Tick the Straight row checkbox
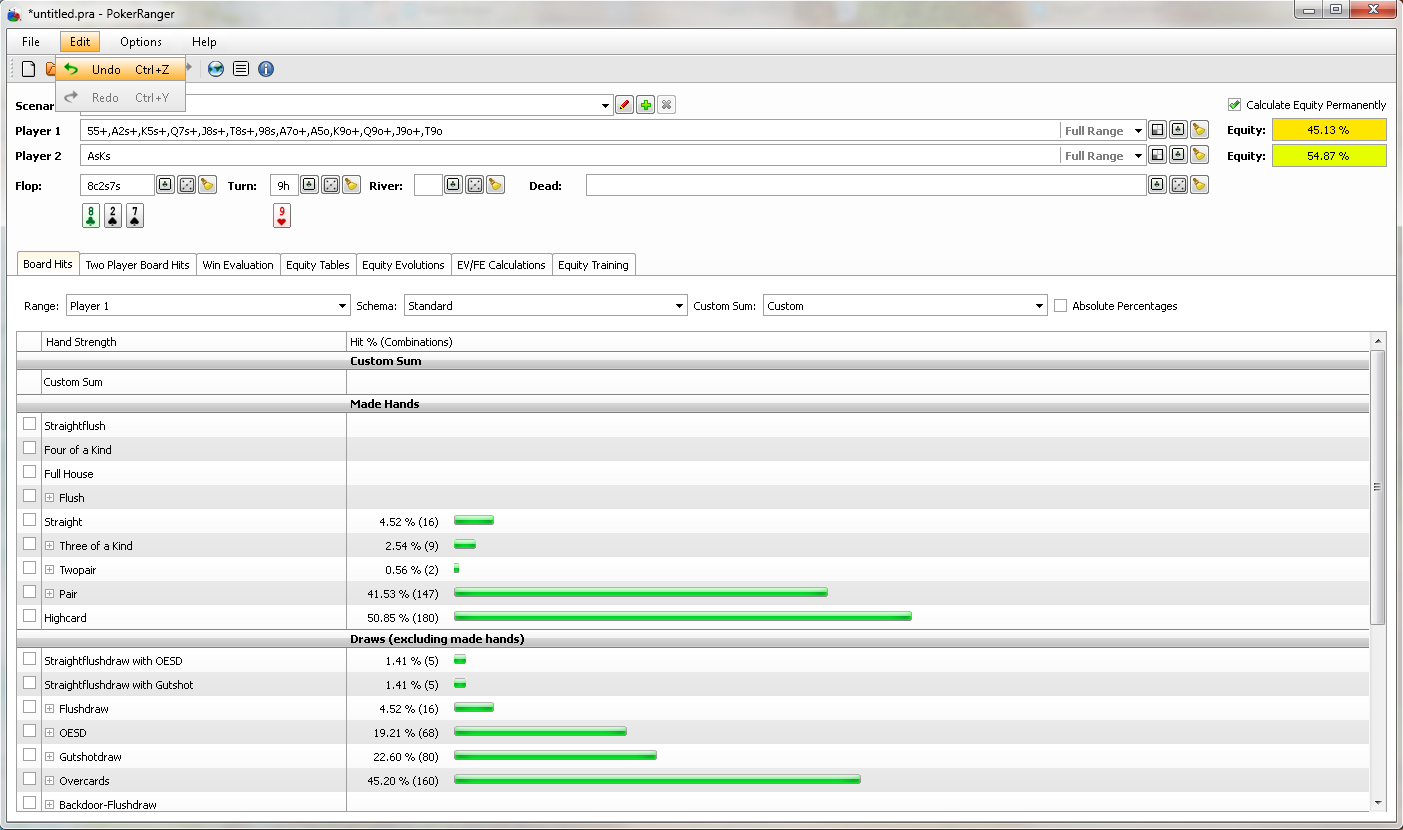Image resolution: width=1403 pixels, height=830 pixels. click(29, 520)
